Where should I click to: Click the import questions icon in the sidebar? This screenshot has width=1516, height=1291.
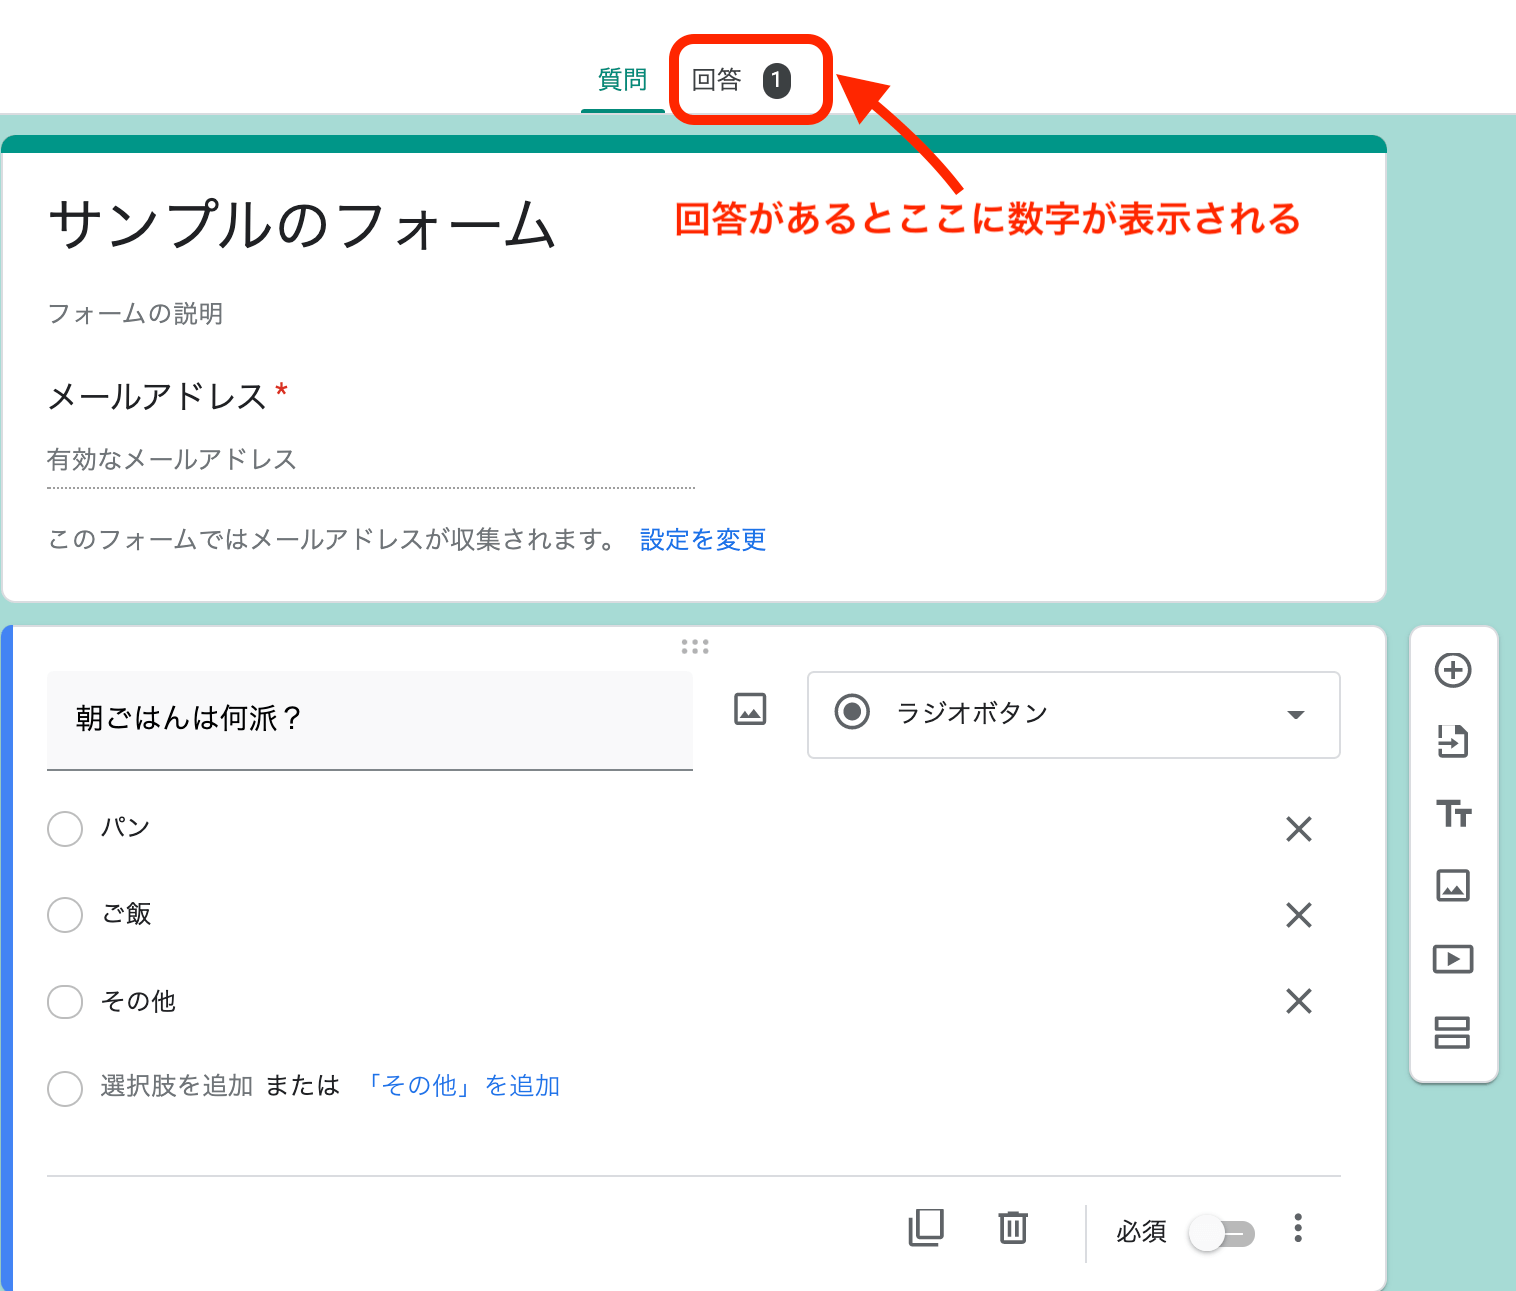1453,743
